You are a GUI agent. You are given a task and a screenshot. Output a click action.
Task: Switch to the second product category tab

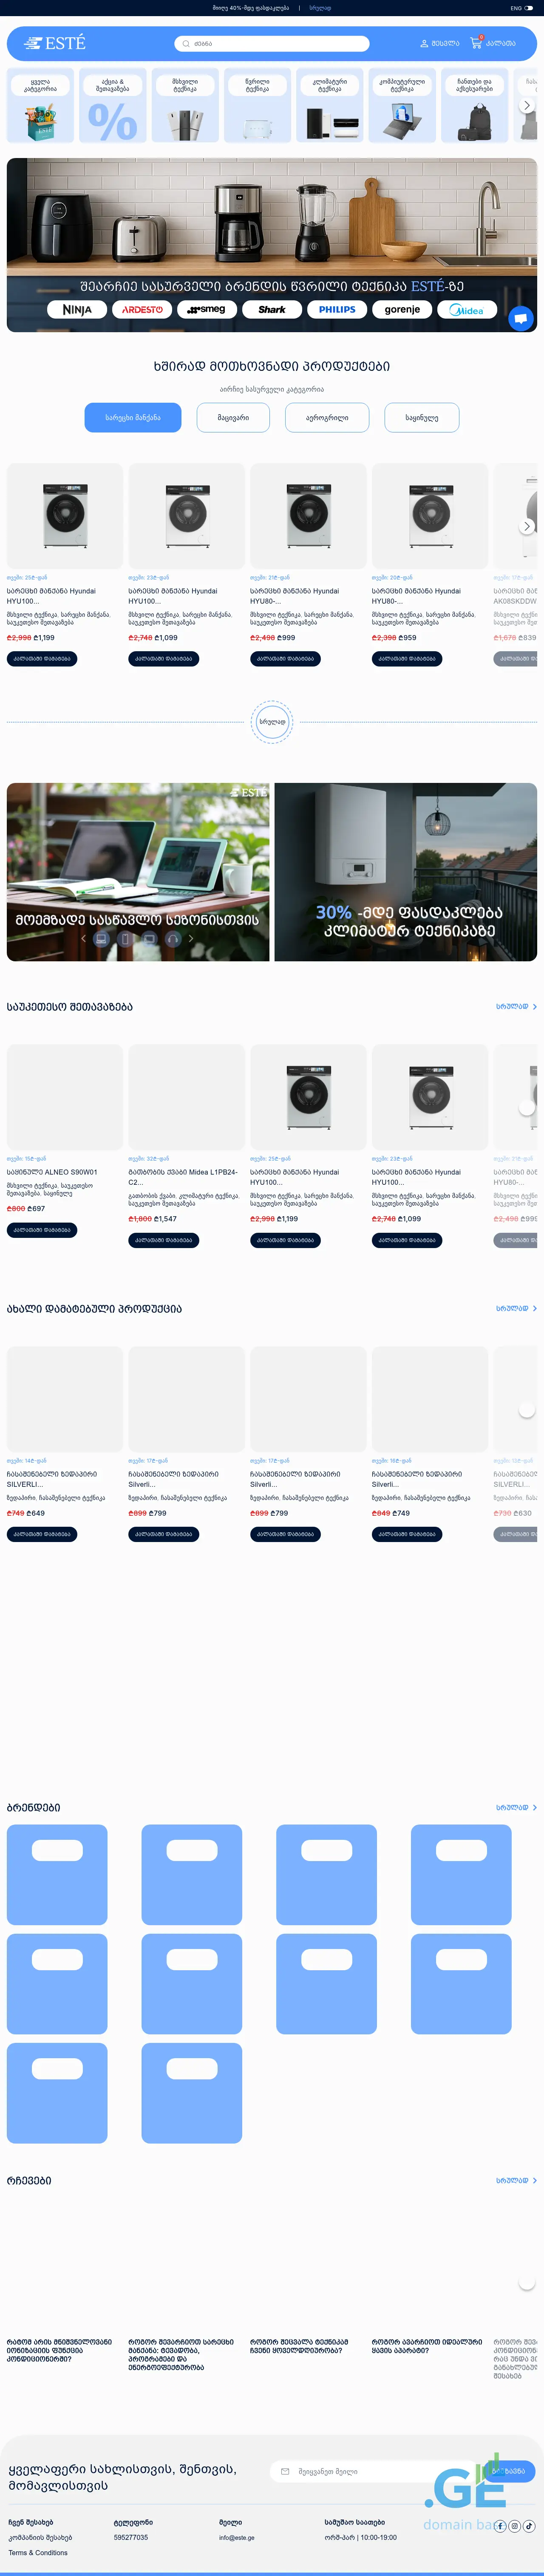point(233,417)
